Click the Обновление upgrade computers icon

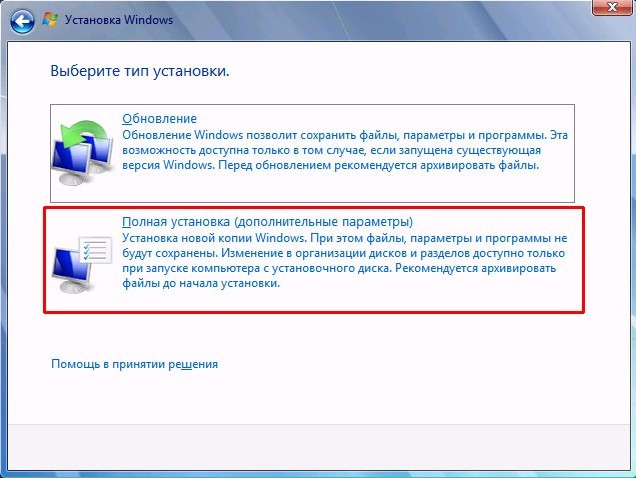click(x=83, y=152)
